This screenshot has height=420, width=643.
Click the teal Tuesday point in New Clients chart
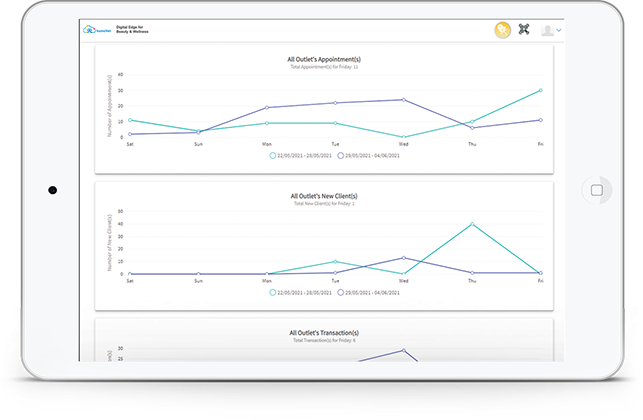pos(335,261)
